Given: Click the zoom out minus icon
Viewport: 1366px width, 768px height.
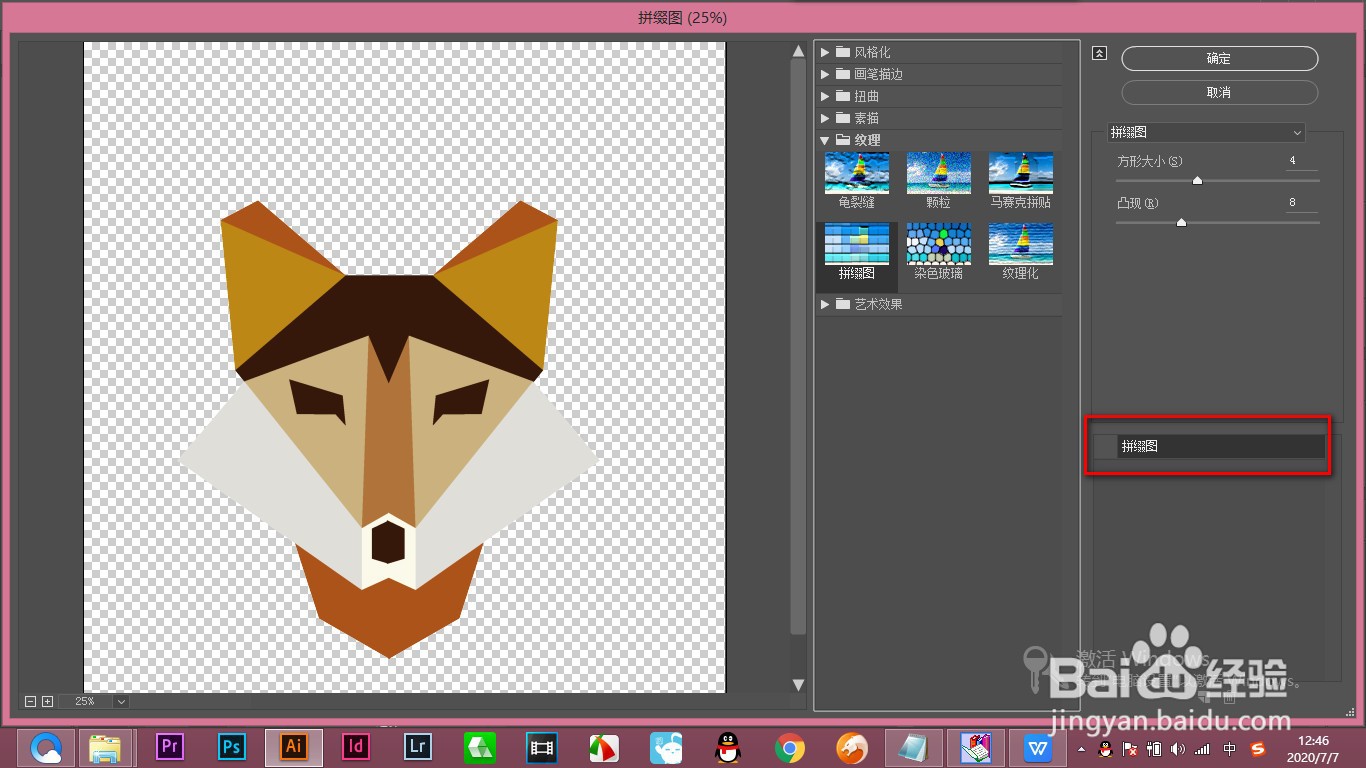Looking at the screenshot, I should click(x=30, y=702).
